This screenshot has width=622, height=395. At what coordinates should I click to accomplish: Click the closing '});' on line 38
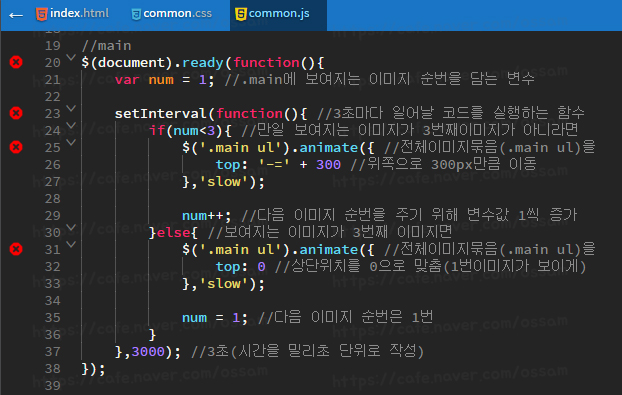[94, 369]
